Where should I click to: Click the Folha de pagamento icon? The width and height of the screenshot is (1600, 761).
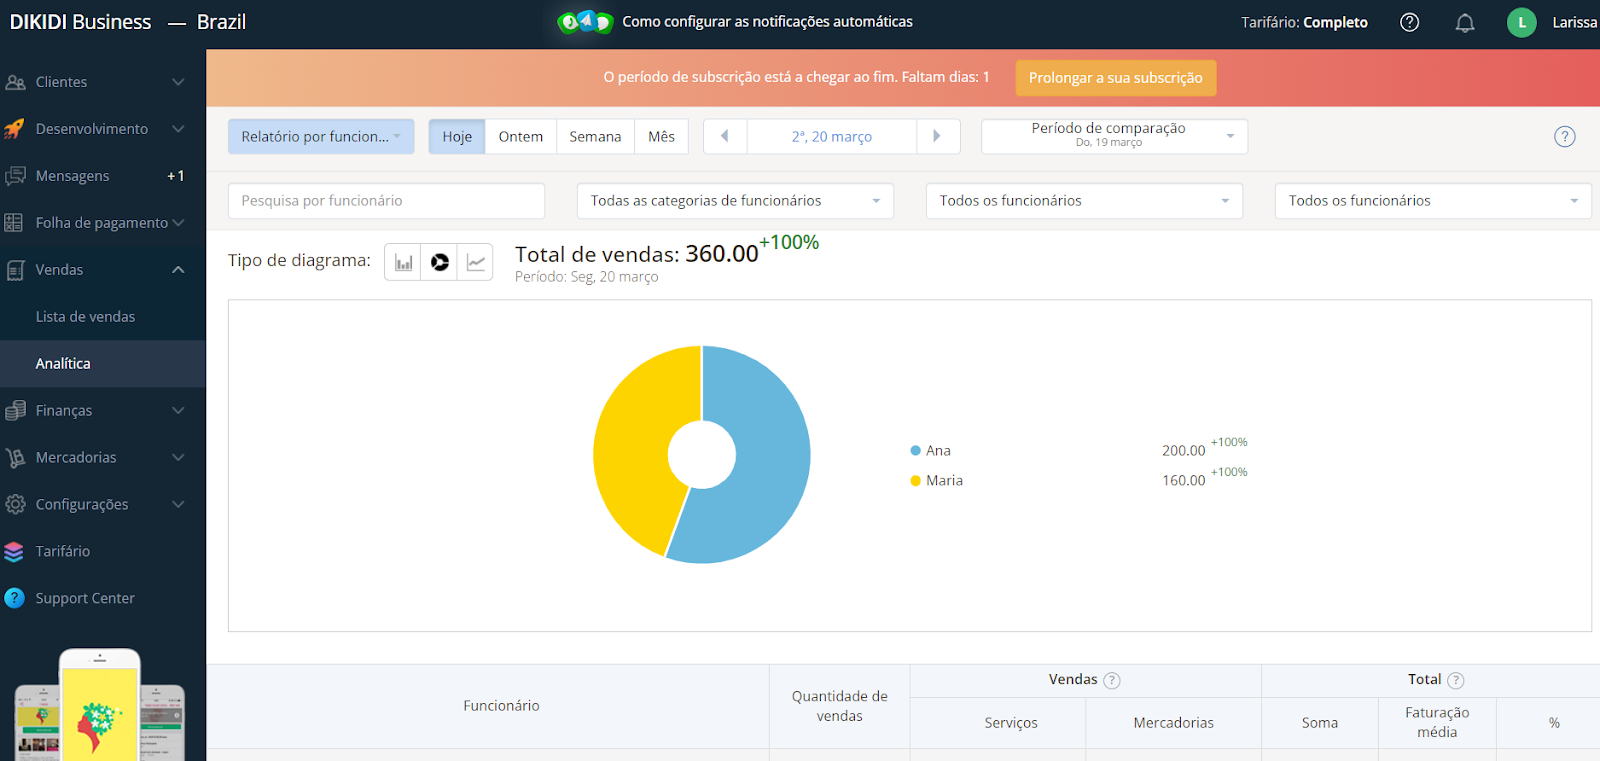tap(14, 223)
